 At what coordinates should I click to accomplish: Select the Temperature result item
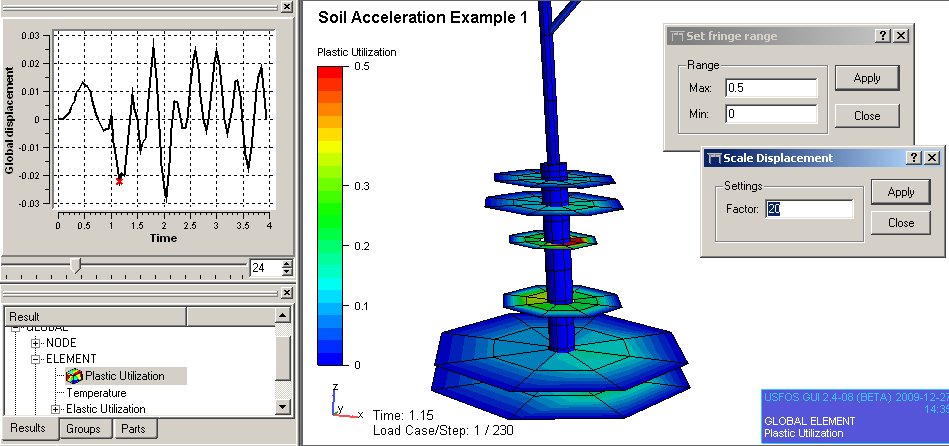point(96,393)
